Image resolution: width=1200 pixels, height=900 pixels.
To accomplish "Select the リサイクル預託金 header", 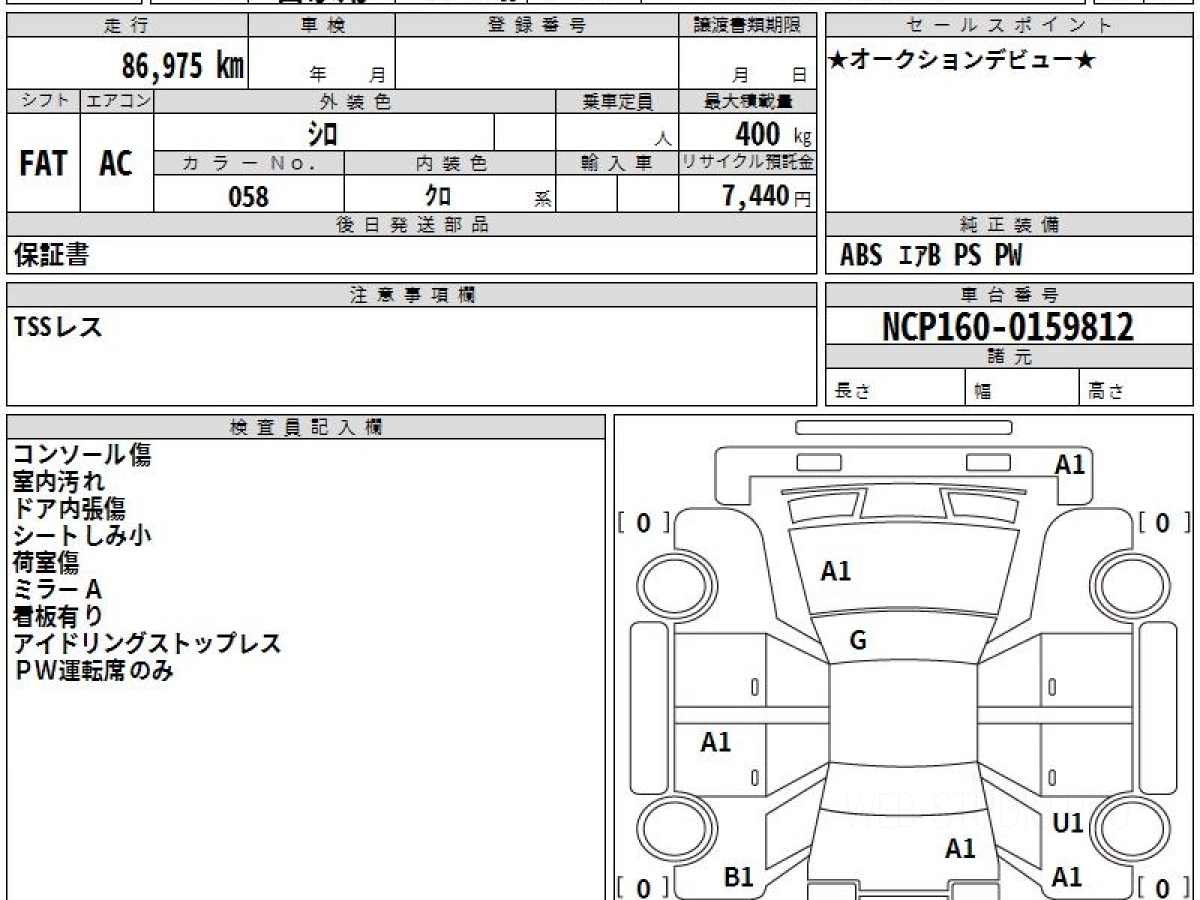I will coord(748,164).
